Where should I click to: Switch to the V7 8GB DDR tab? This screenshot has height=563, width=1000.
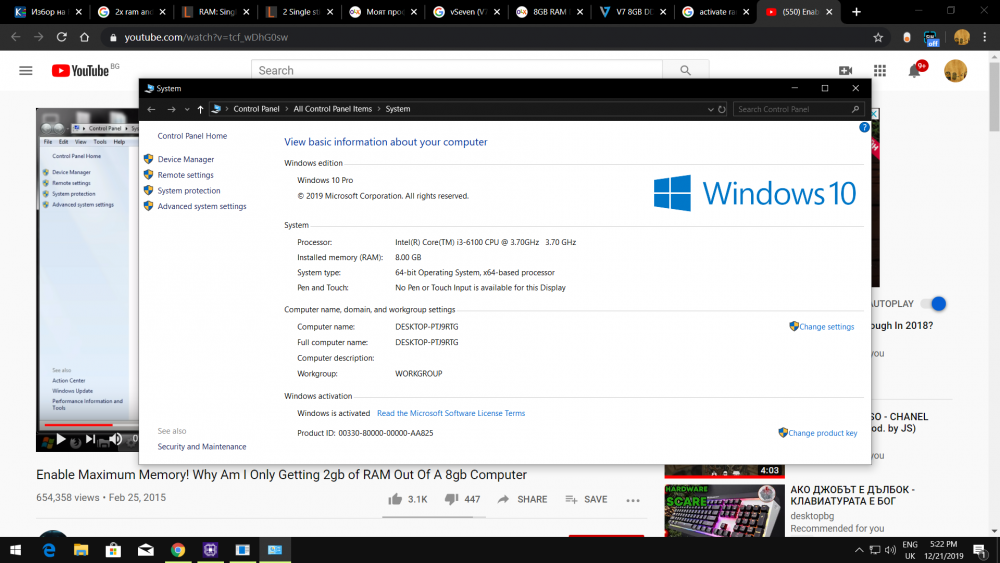tap(632, 12)
